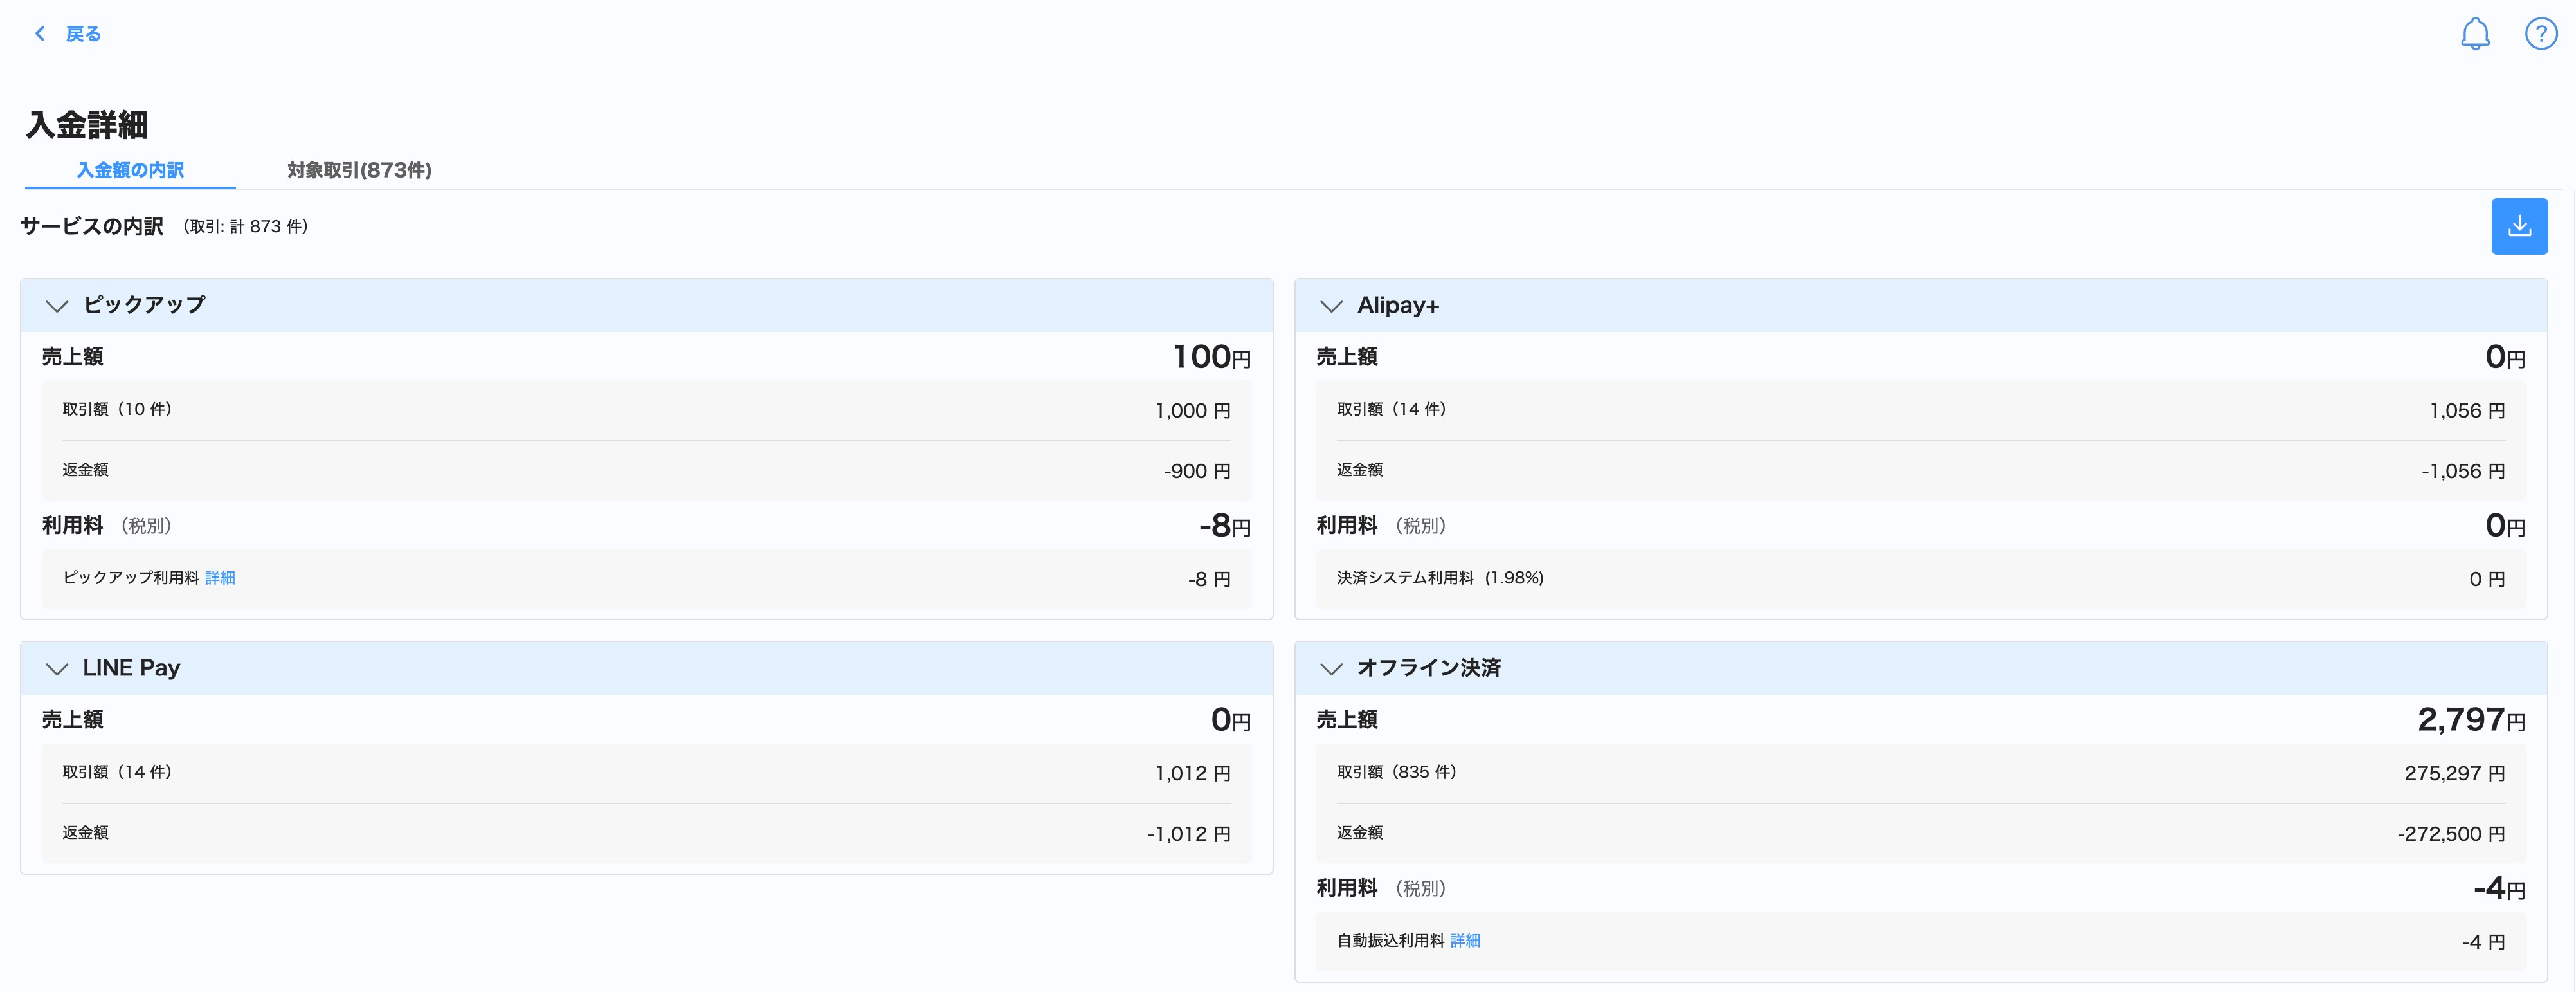
Task: Click オフライン決済 取引額 (835 件) row
Action: point(1396,773)
